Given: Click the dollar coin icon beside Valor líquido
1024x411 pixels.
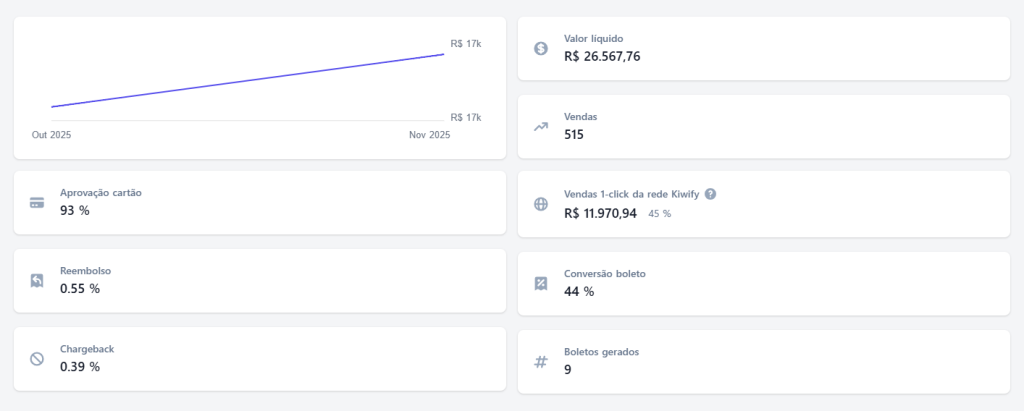Looking at the screenshot, I should [x=541, y=48].
